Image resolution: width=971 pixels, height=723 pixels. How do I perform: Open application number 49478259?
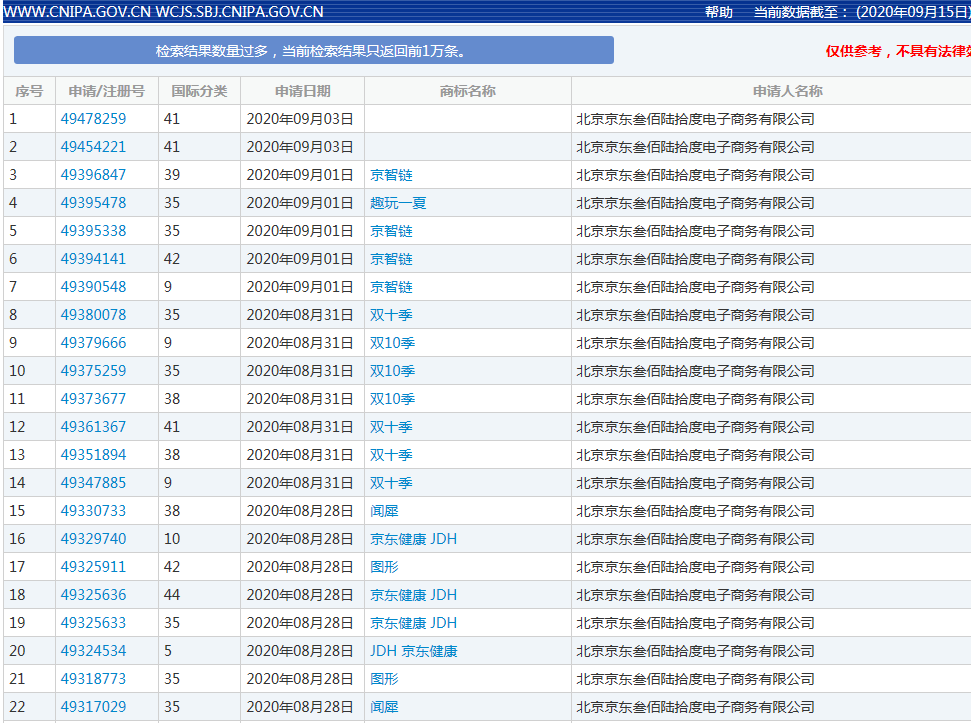tap(94, 119)
